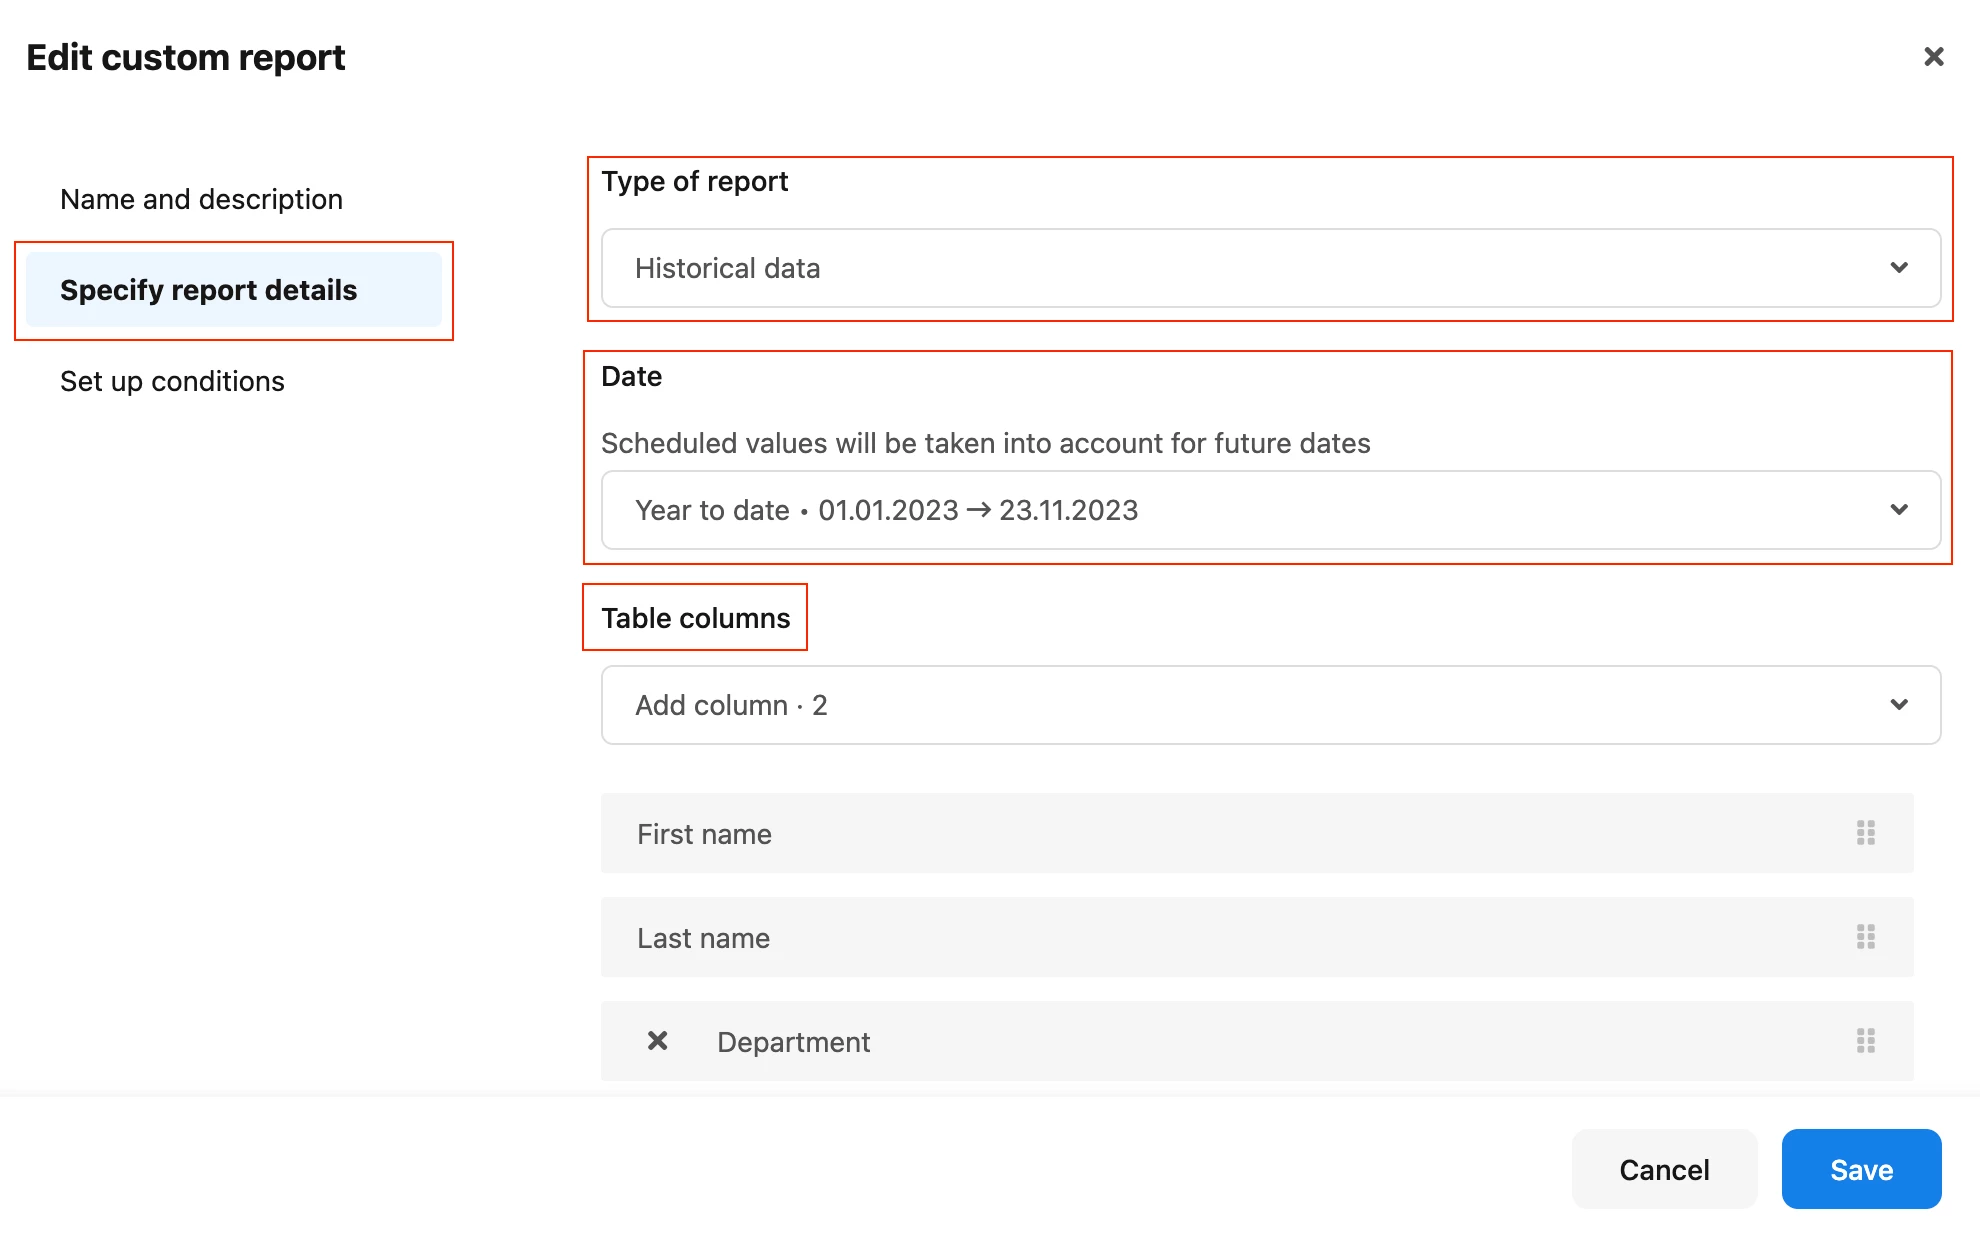The width and height of the screenshot is (1980, 1234).
Task: Remove the Department column
Action: point(657,1041)
